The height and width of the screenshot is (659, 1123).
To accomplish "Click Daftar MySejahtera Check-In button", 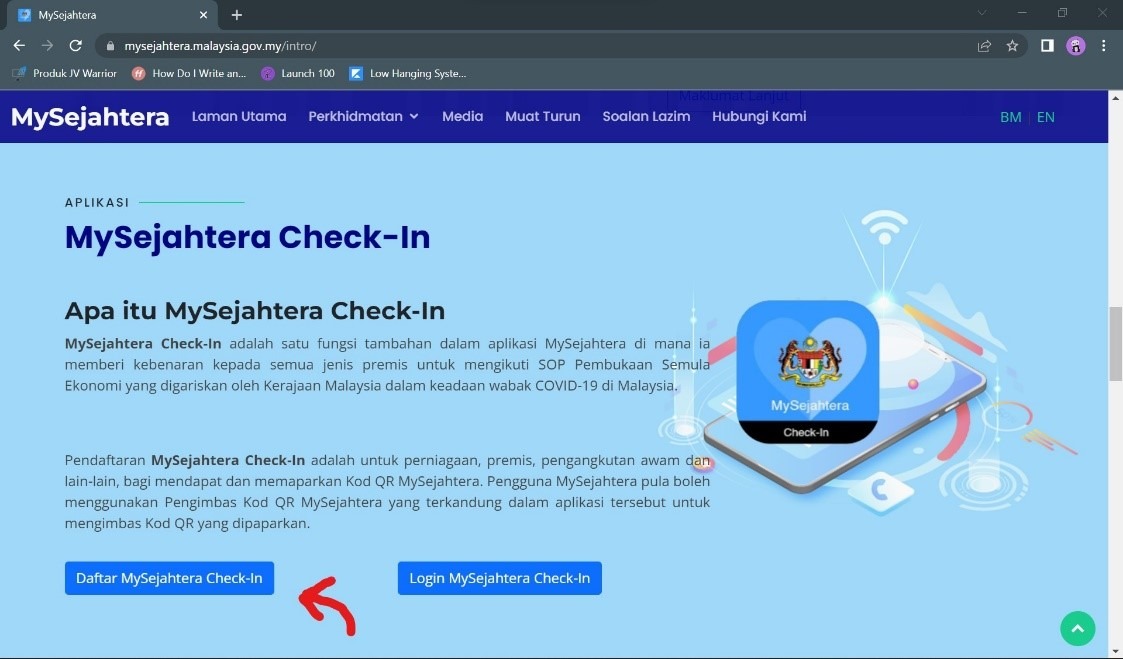I will [x=170, y=578].
